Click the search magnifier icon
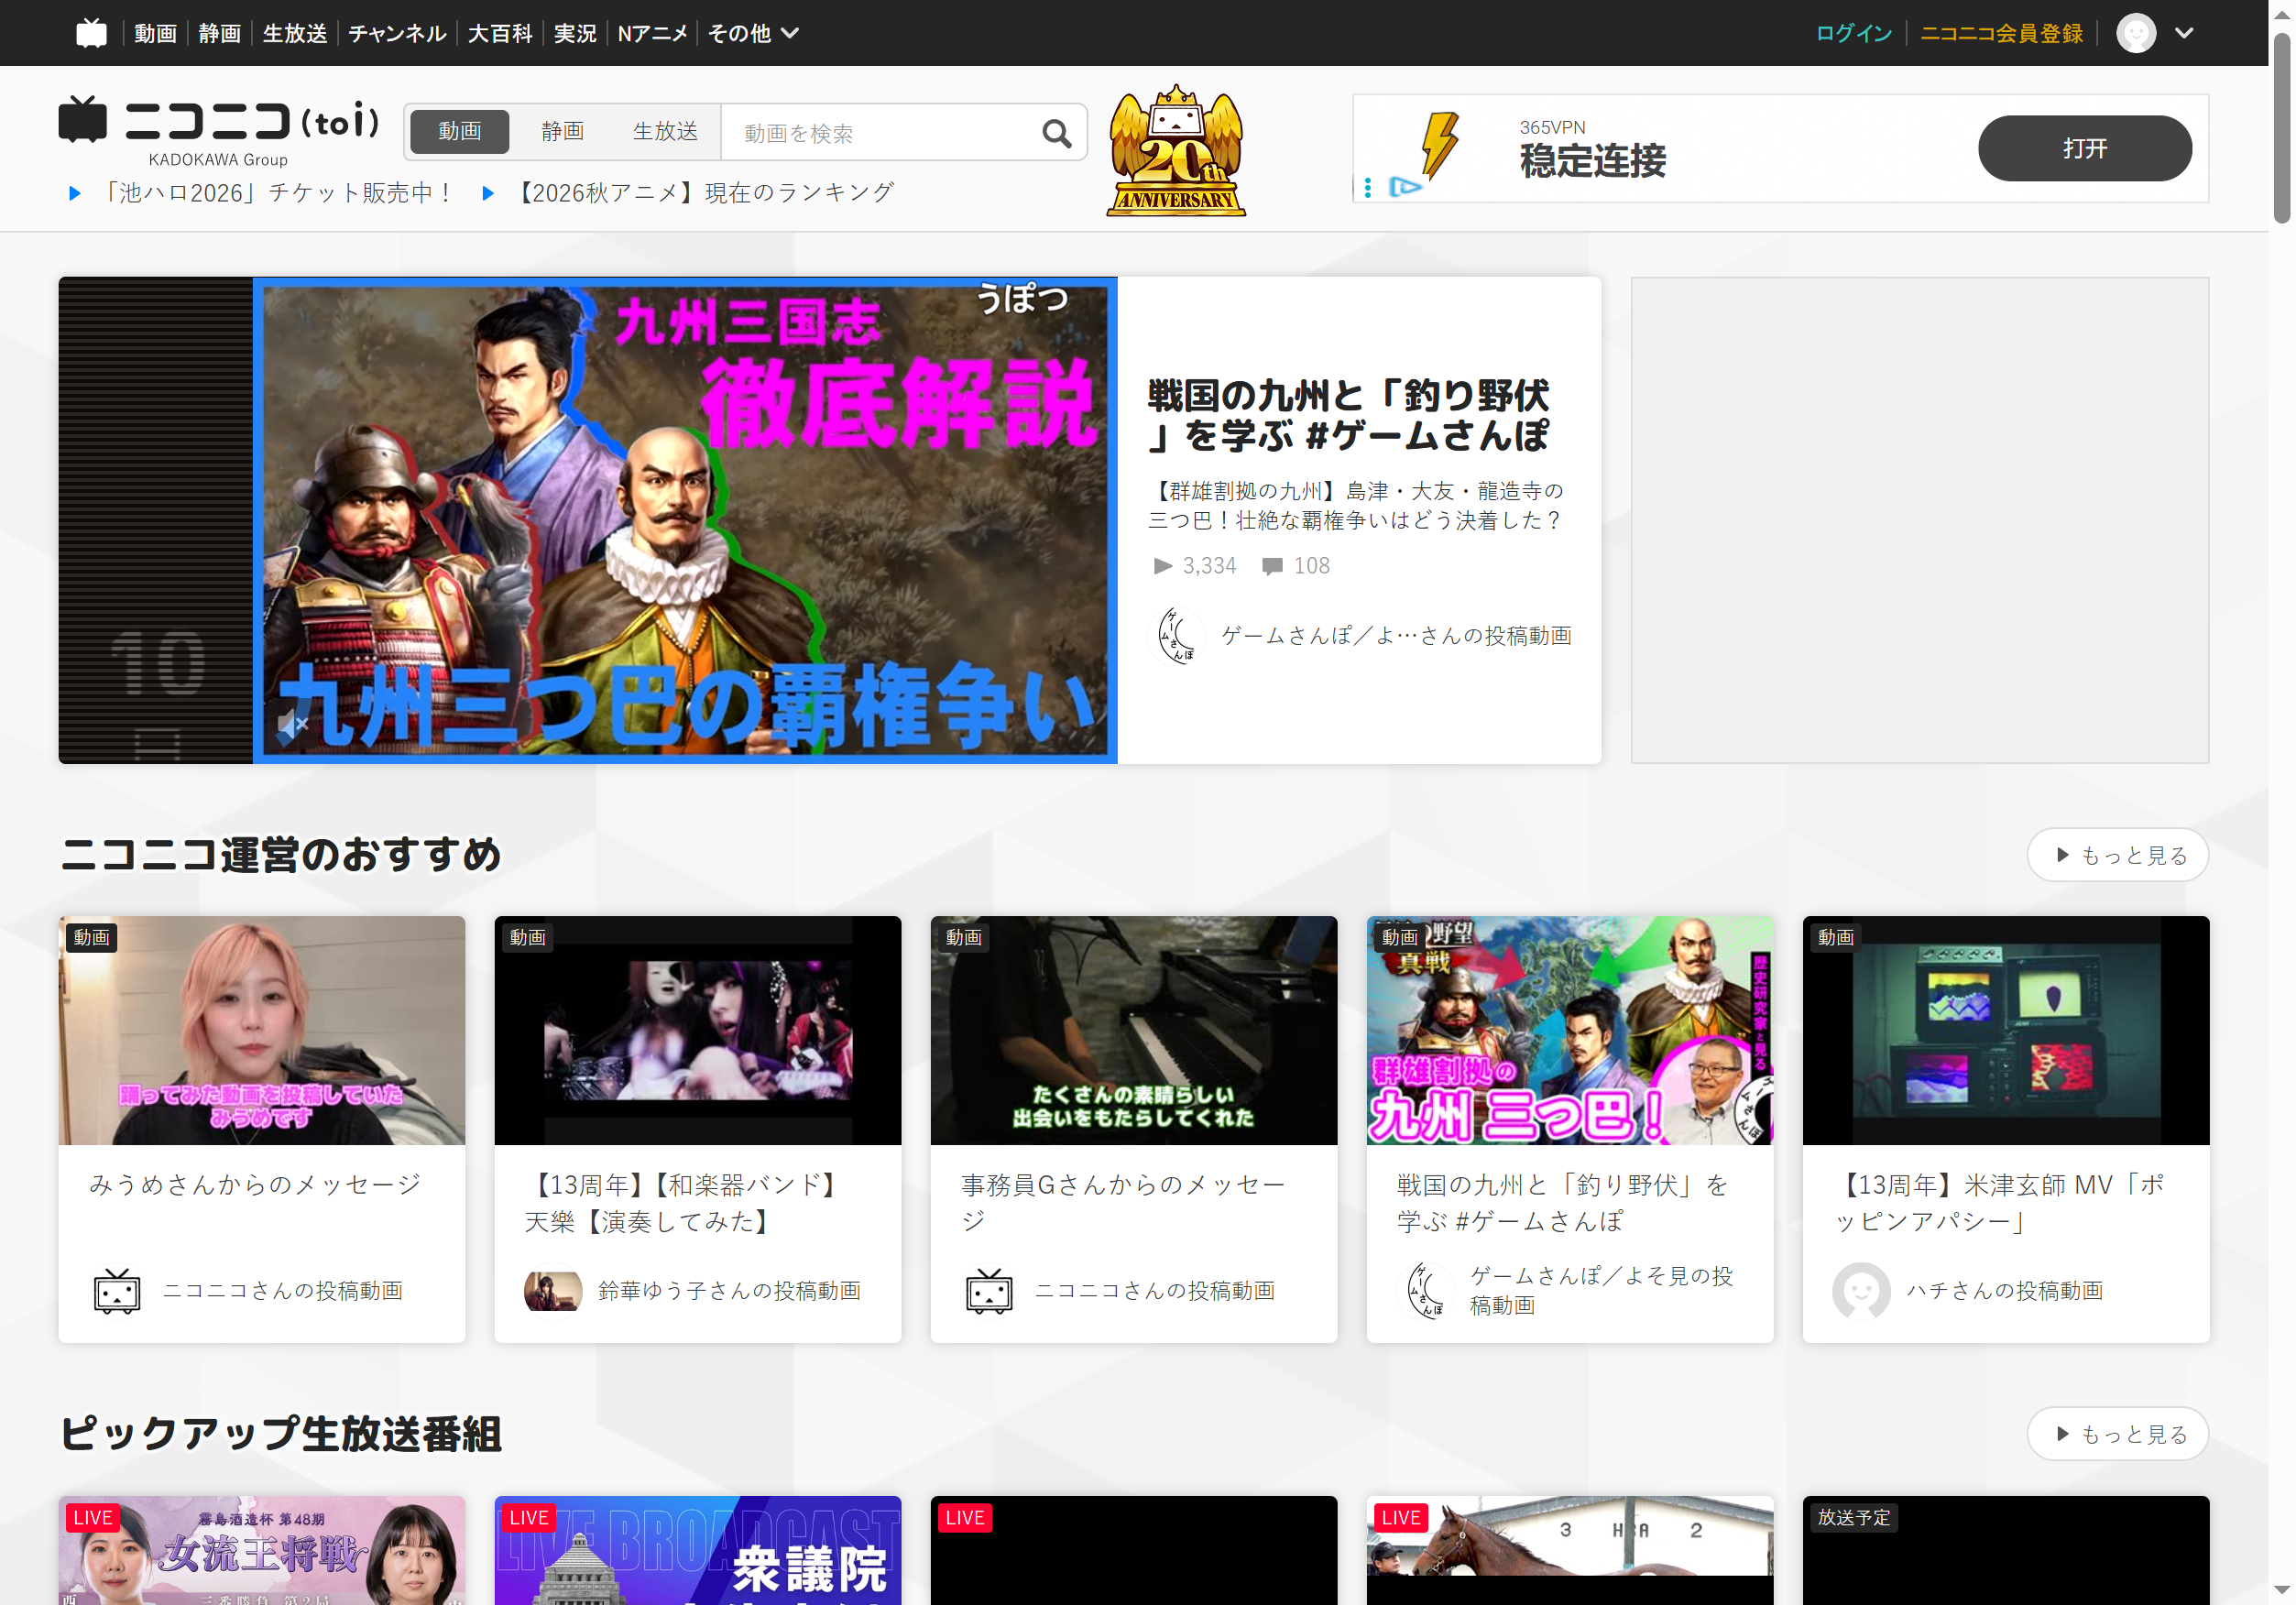The image size is (2296, 1605). pyautogui.click(x=1056, y=133)
